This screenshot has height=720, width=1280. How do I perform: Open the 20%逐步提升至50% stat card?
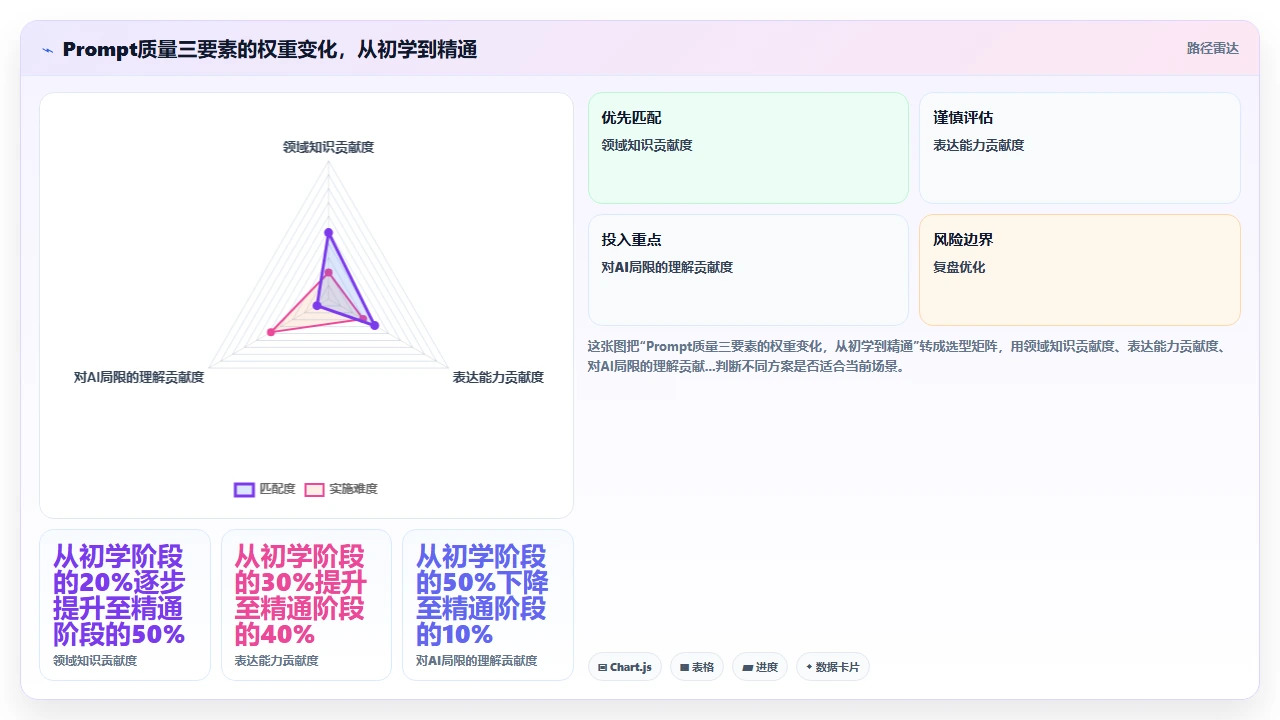click(x=125, y=605)
